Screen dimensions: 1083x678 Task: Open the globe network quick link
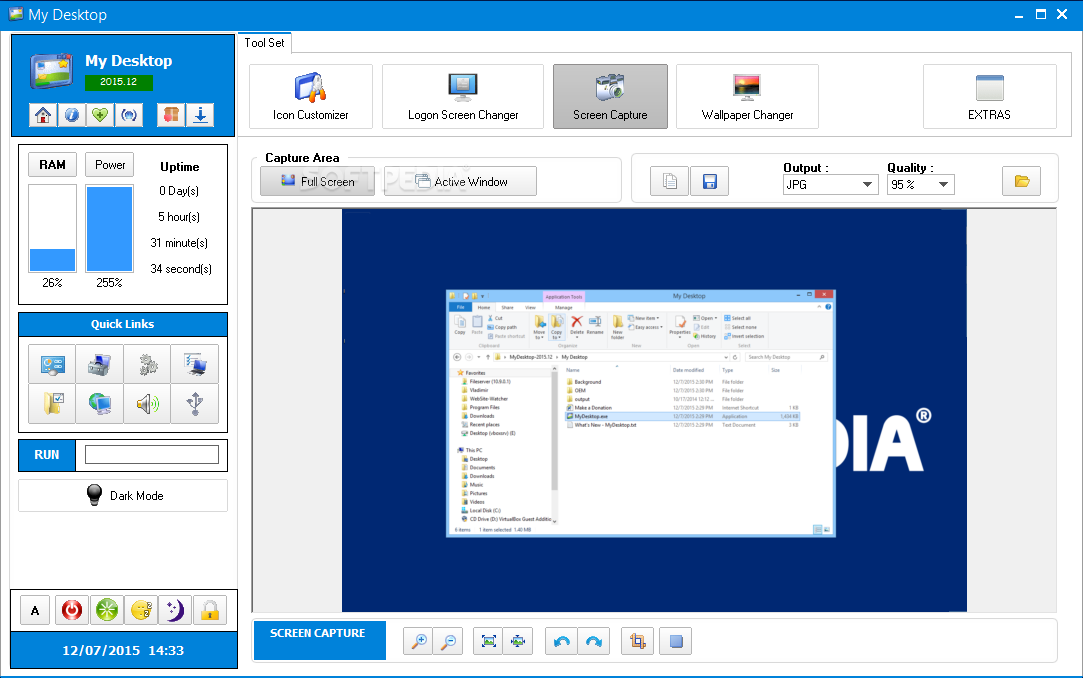click(x=99, y=403)
